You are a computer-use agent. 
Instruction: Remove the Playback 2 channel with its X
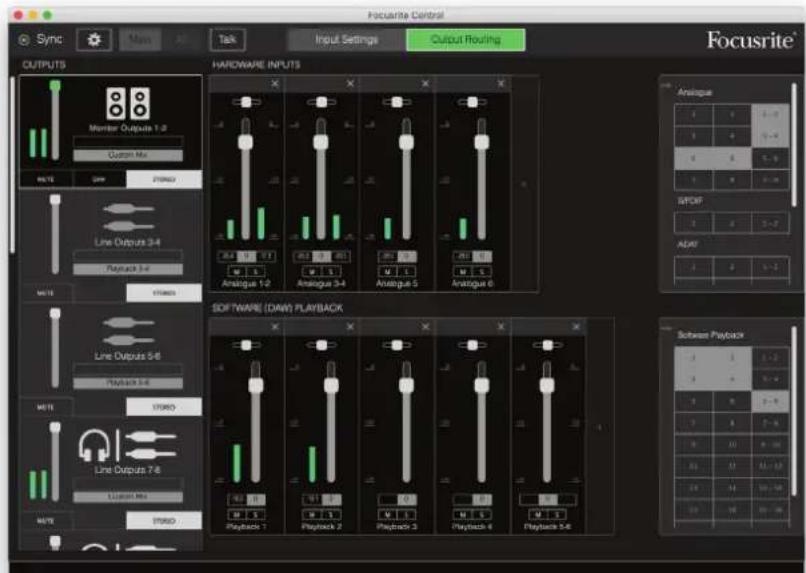coord(350,326)
